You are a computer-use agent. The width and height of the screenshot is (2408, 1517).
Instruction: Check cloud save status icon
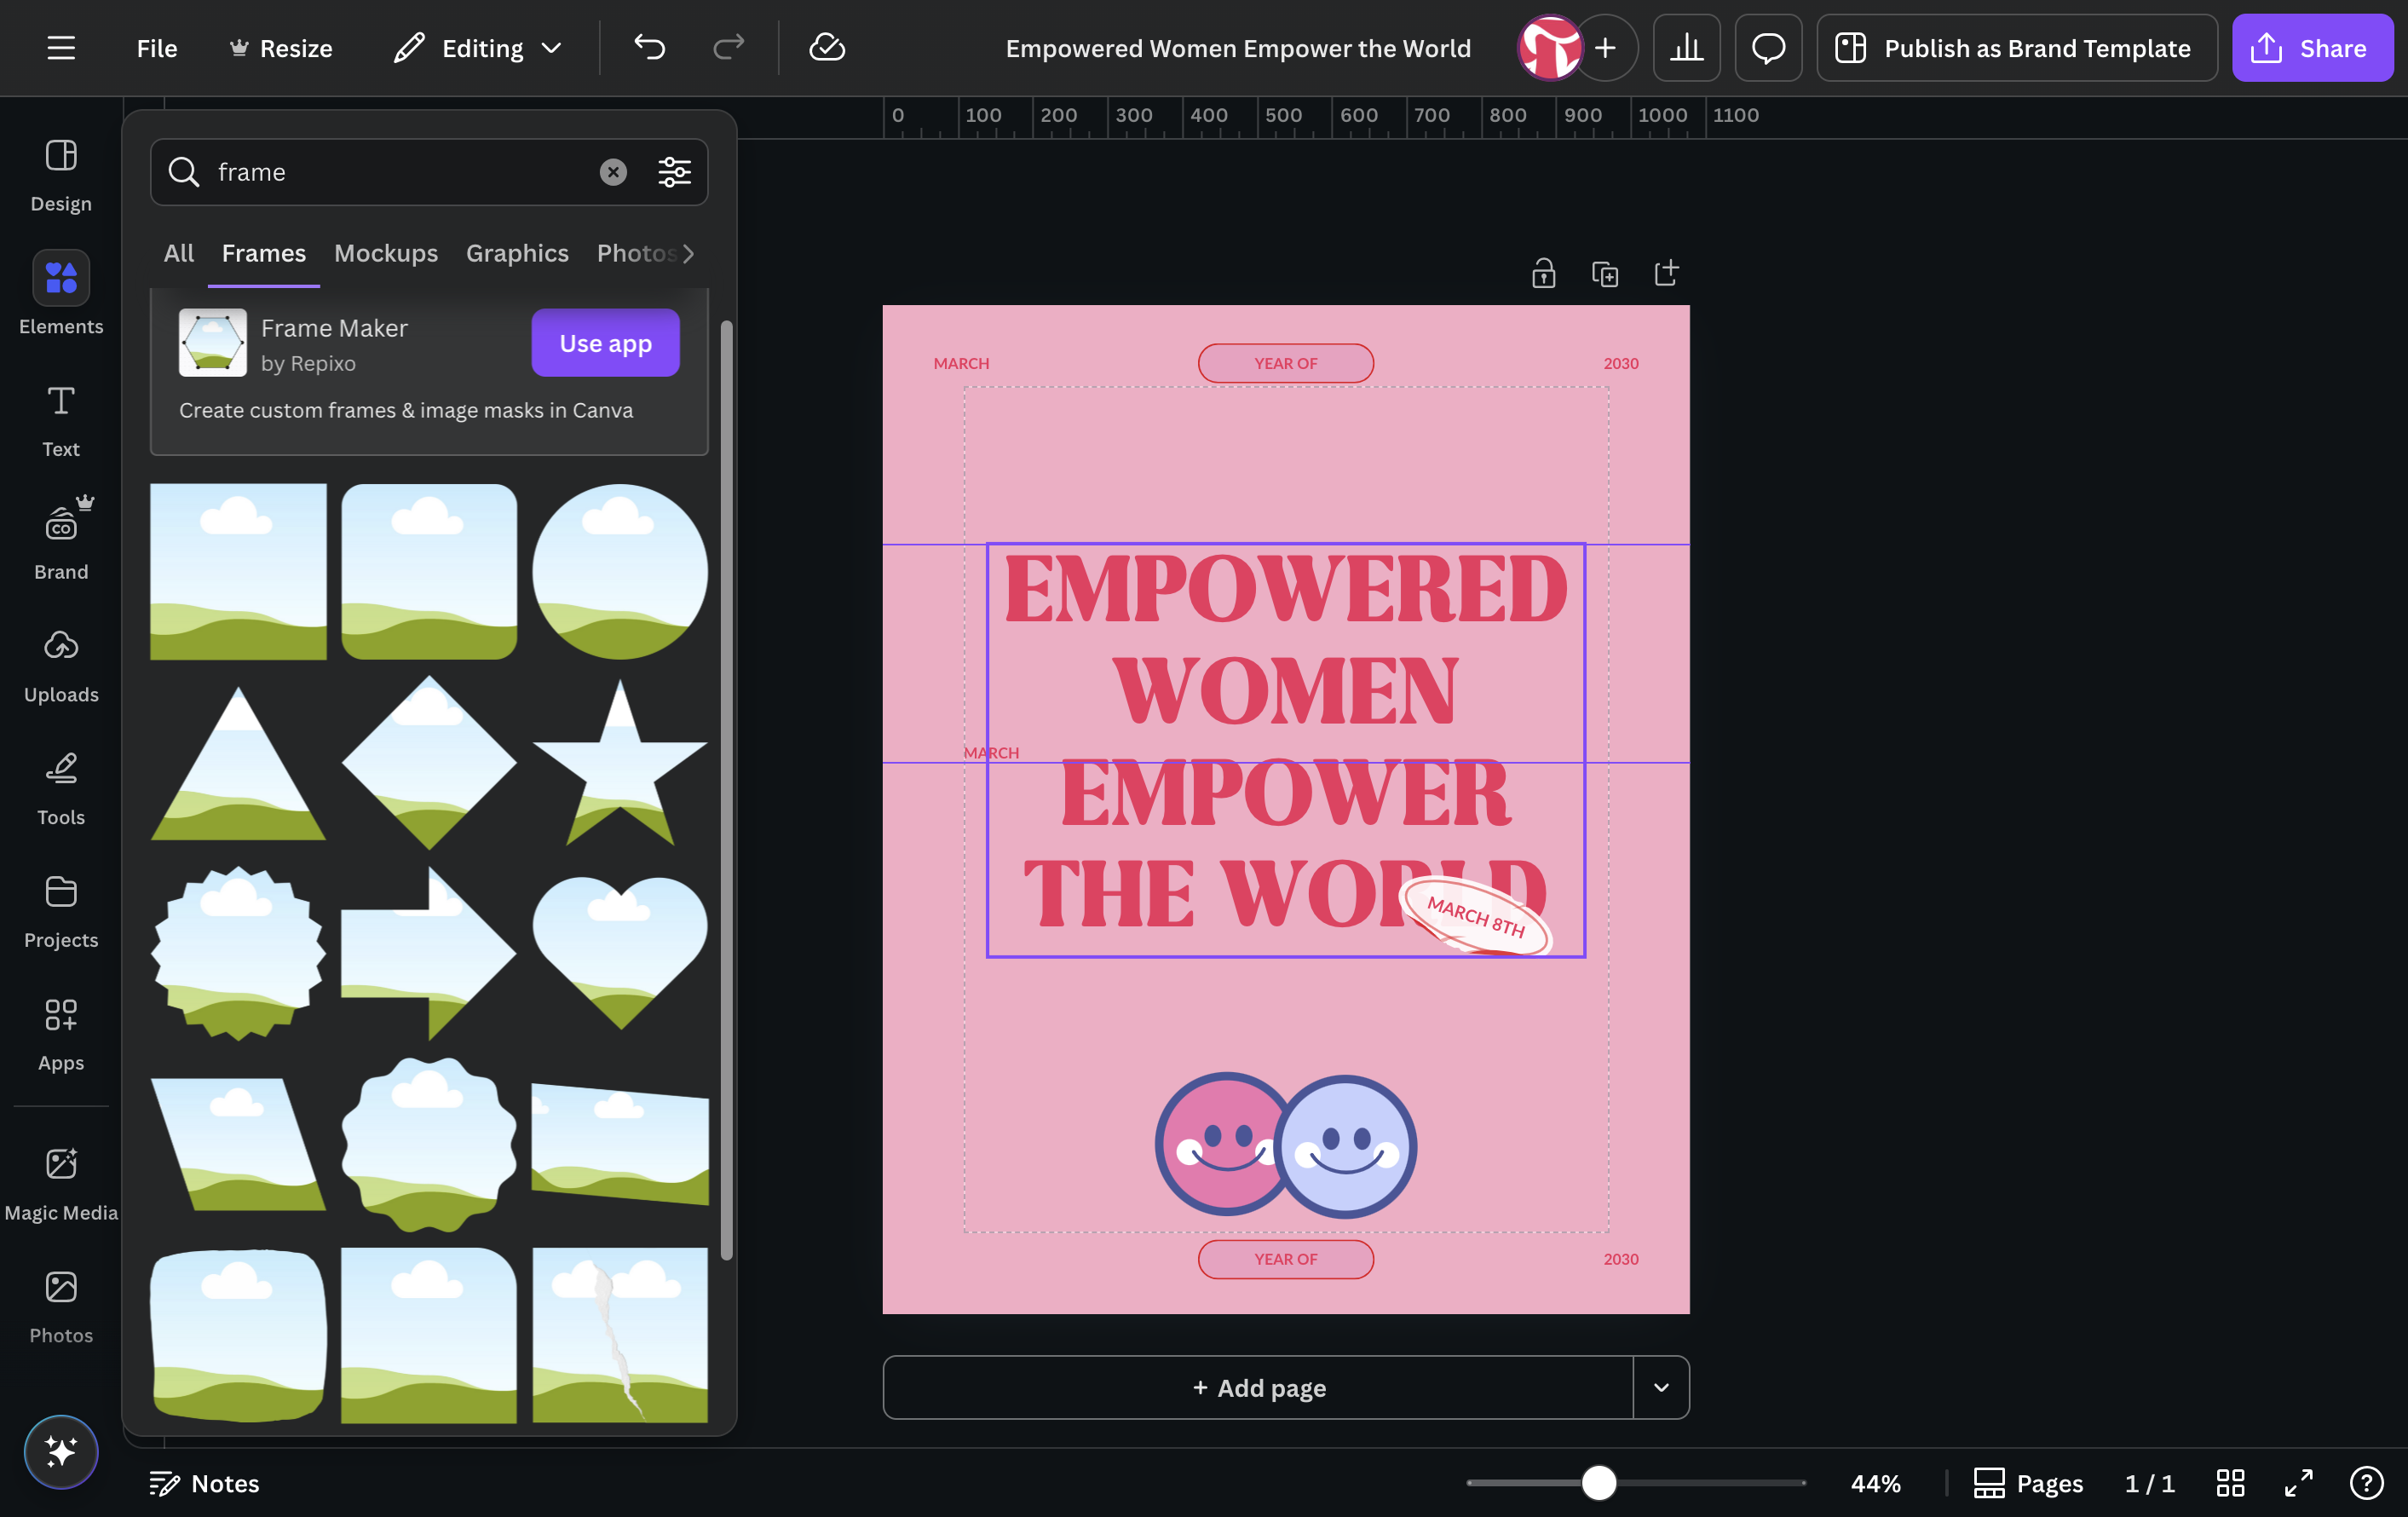827,48
